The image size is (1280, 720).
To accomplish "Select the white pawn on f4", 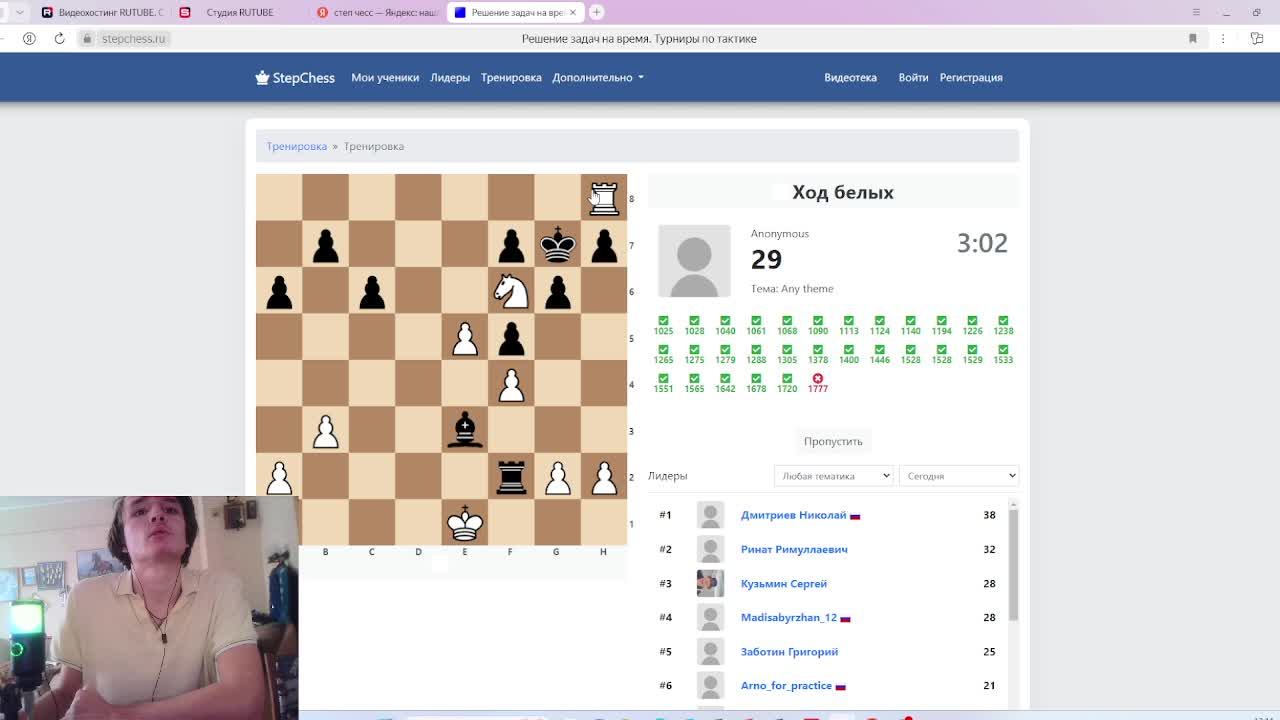I will (x=511, y=383).
